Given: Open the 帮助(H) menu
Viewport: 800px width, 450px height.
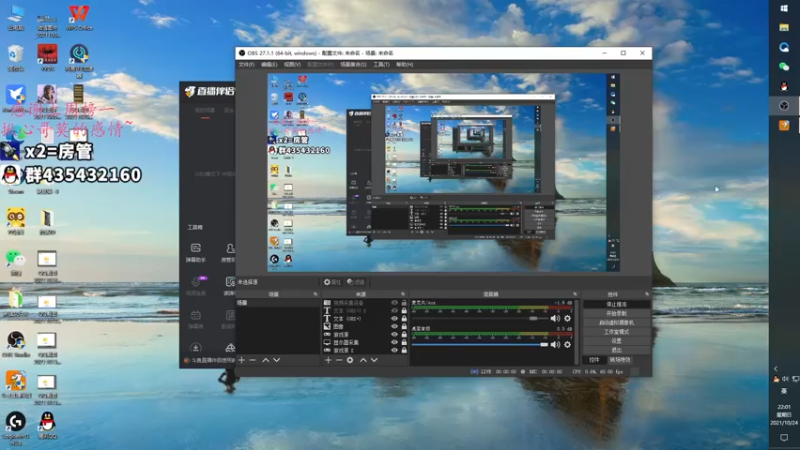Looking at the screenshot, I should (x=404, y=65).
